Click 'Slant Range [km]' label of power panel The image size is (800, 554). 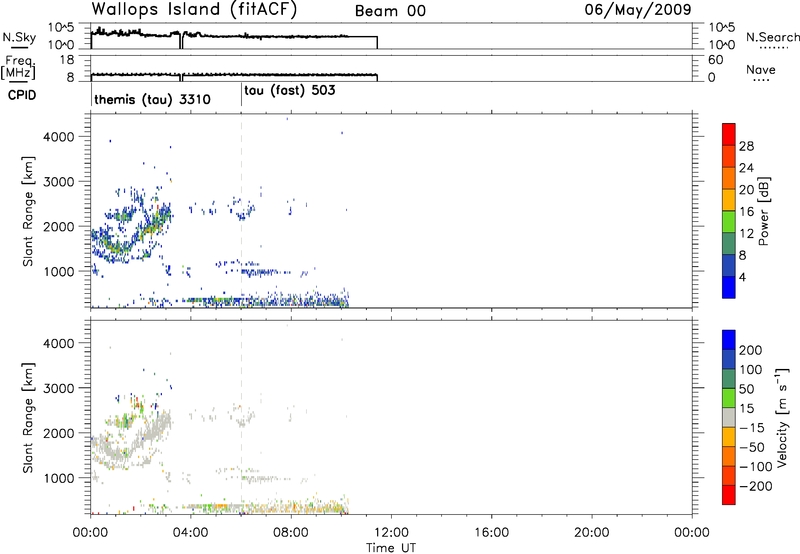coord(28,211)
